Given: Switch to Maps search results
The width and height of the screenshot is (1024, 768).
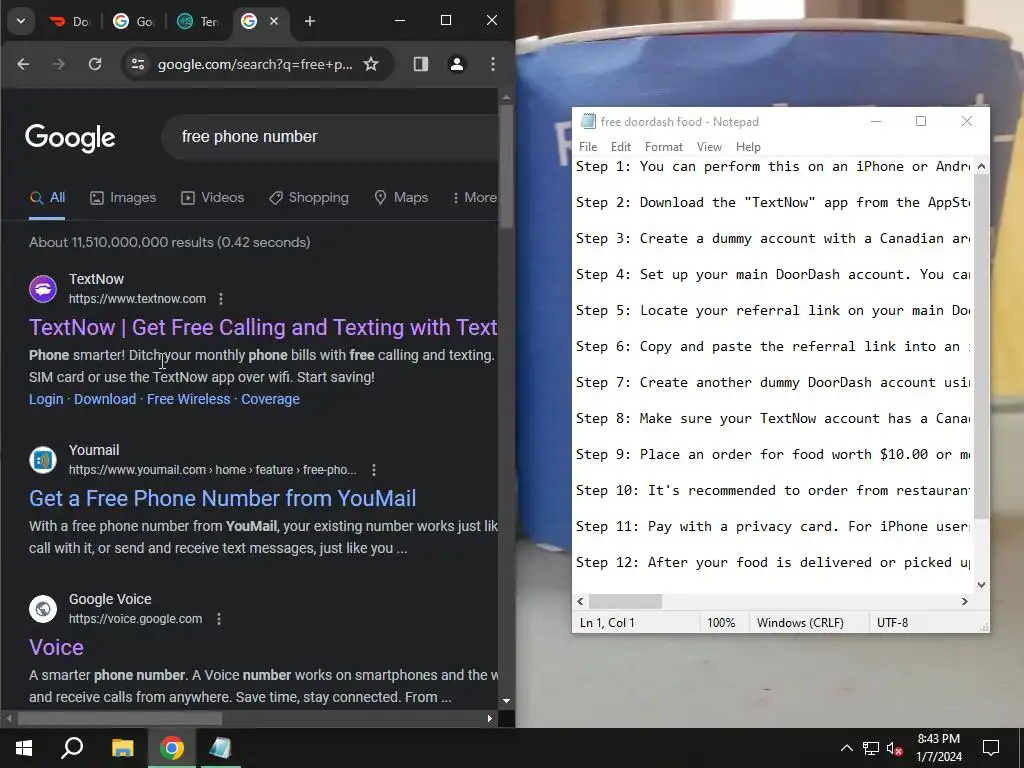Looking at the screenshot, I should tap(401, 198).
